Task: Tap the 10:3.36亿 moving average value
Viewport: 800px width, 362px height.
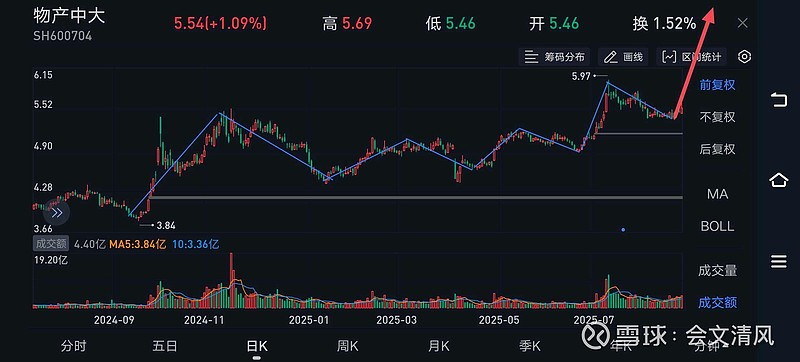Action: click(x=196, y=244)
